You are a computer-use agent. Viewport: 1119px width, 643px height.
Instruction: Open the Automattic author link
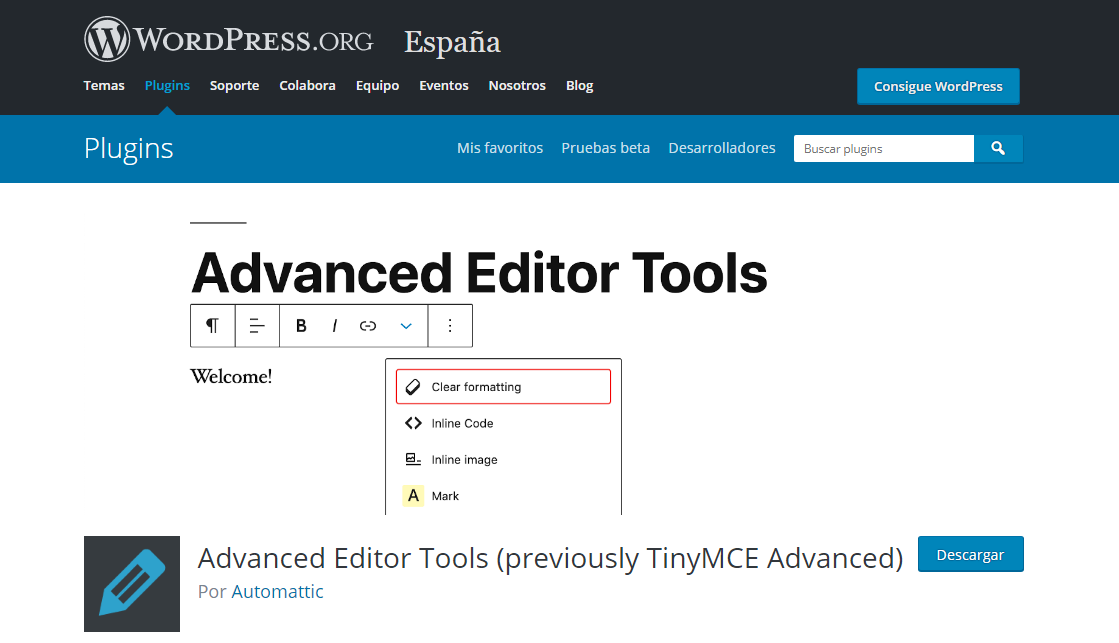pos(278,592)
